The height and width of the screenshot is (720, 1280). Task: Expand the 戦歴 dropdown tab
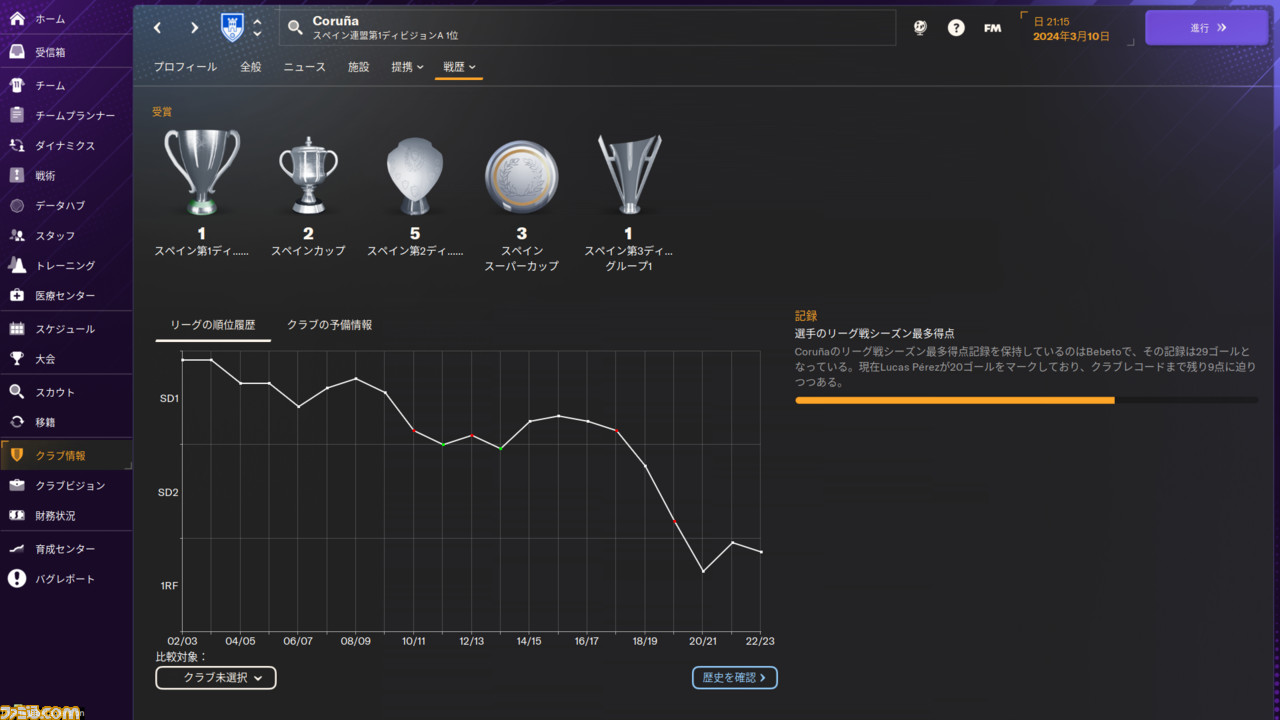pos(459,67)
